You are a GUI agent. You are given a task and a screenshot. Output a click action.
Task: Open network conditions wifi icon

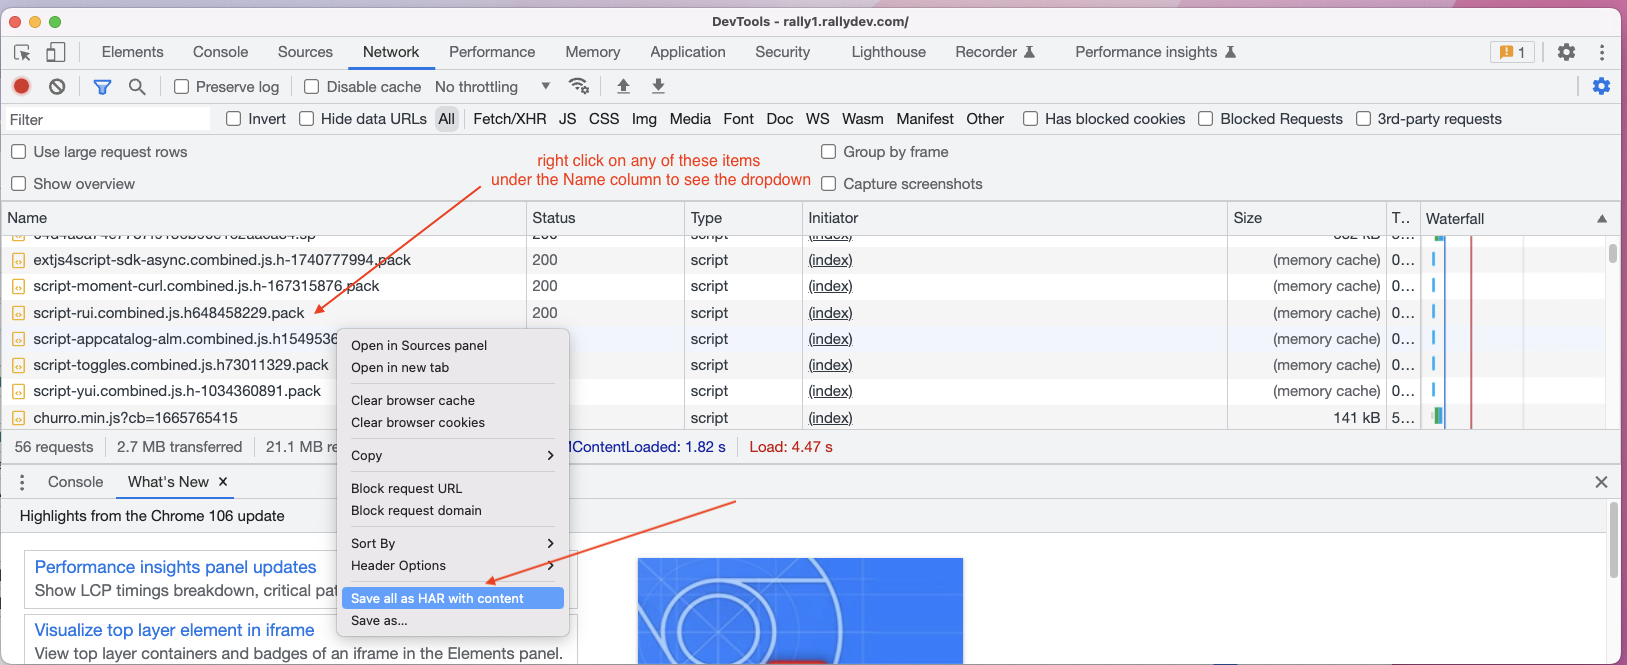pyautogui.click(x=578, y=86)
